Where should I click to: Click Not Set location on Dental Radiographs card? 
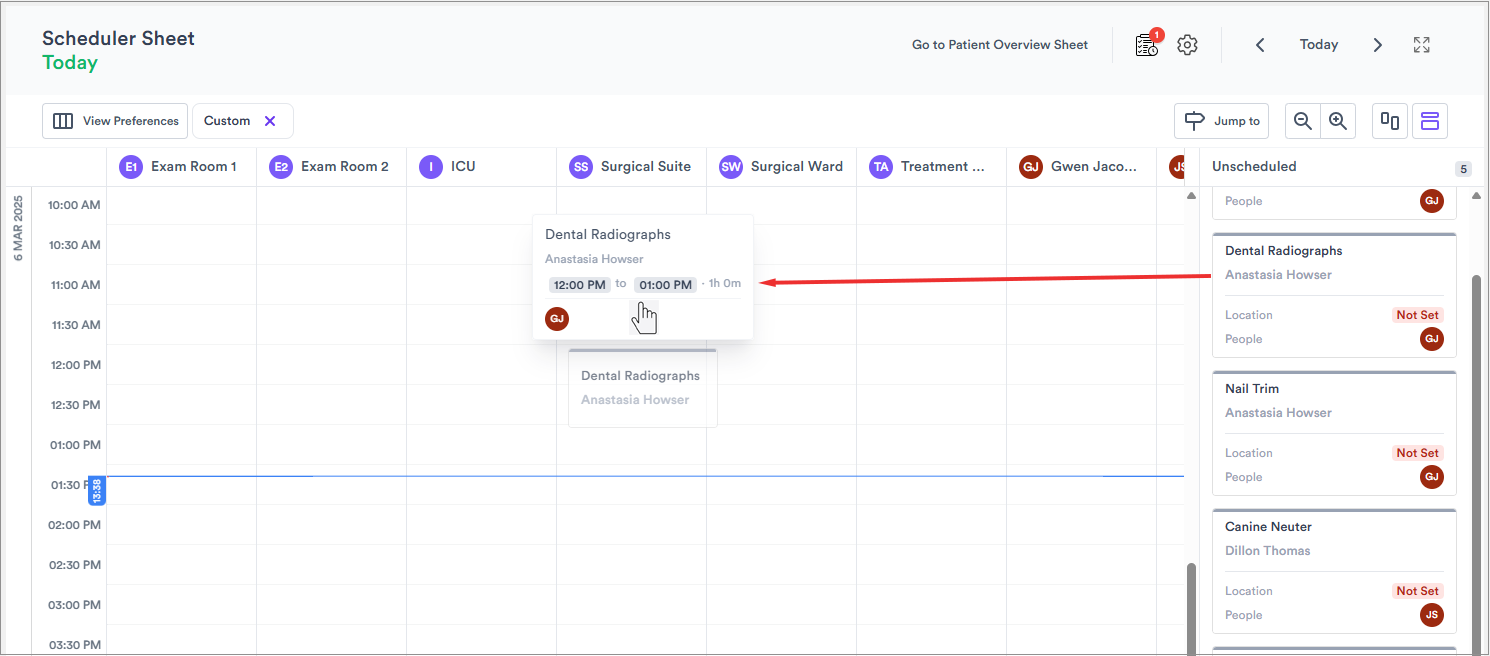click(x=1417, y=315)
